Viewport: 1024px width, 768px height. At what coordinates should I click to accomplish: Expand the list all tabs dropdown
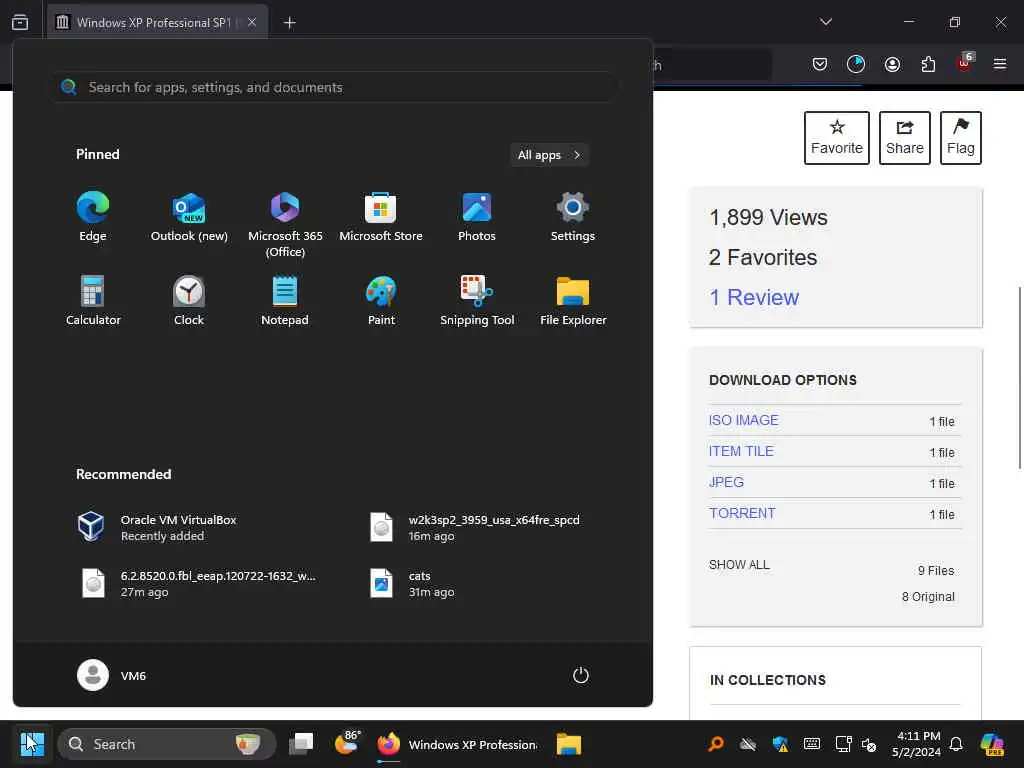click(x=825, y=22)
